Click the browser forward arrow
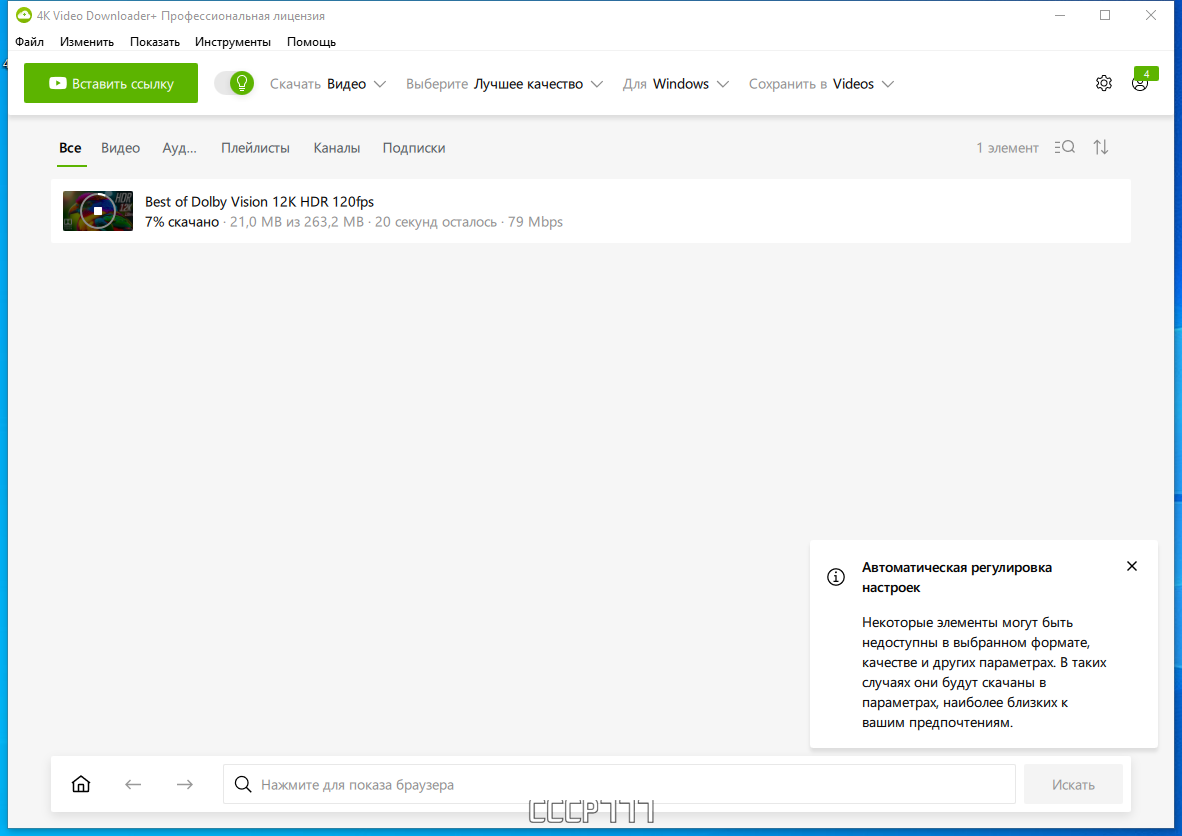The image size is (1182, 836). click(x=185, y=785)
